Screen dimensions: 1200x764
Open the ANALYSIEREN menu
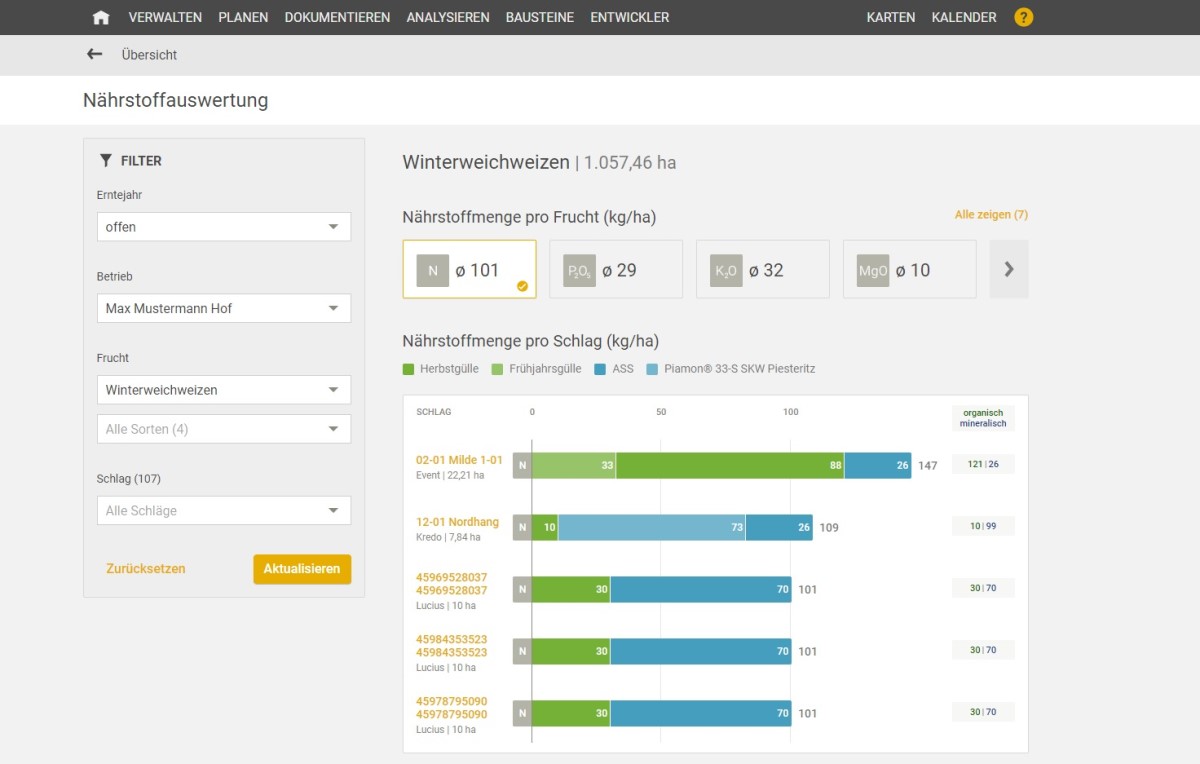[448, 17]
